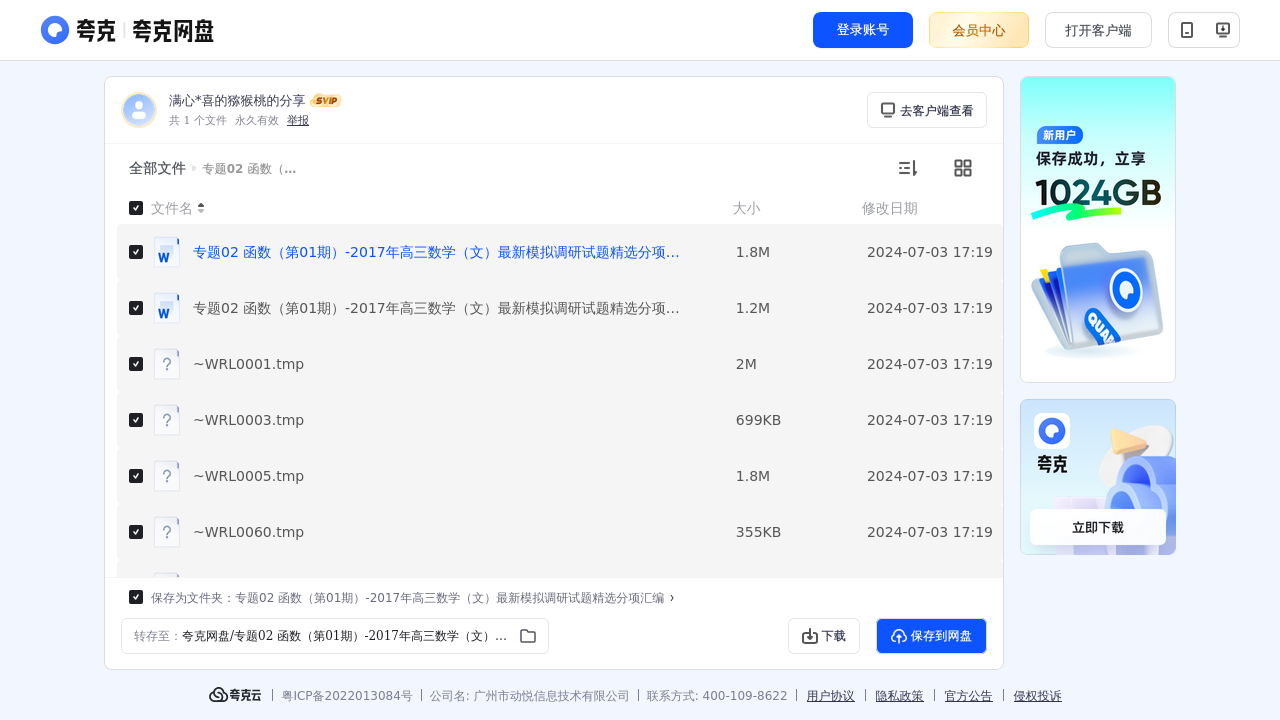Click 去客户端查看 button
The image size is (1280, 720).
click(927, 110)
